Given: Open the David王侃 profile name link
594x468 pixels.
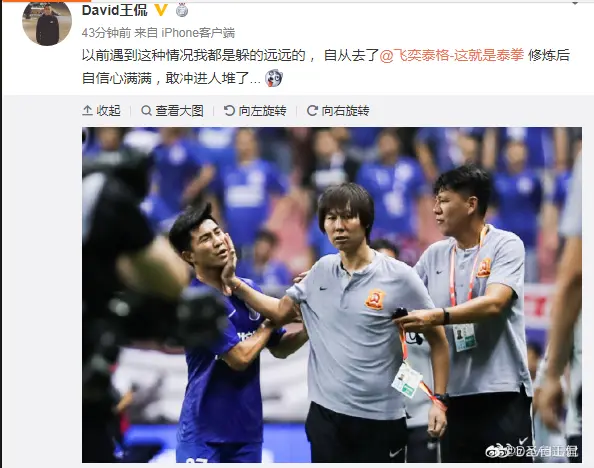Looking at the screenshot, I should tap(115, 10).
